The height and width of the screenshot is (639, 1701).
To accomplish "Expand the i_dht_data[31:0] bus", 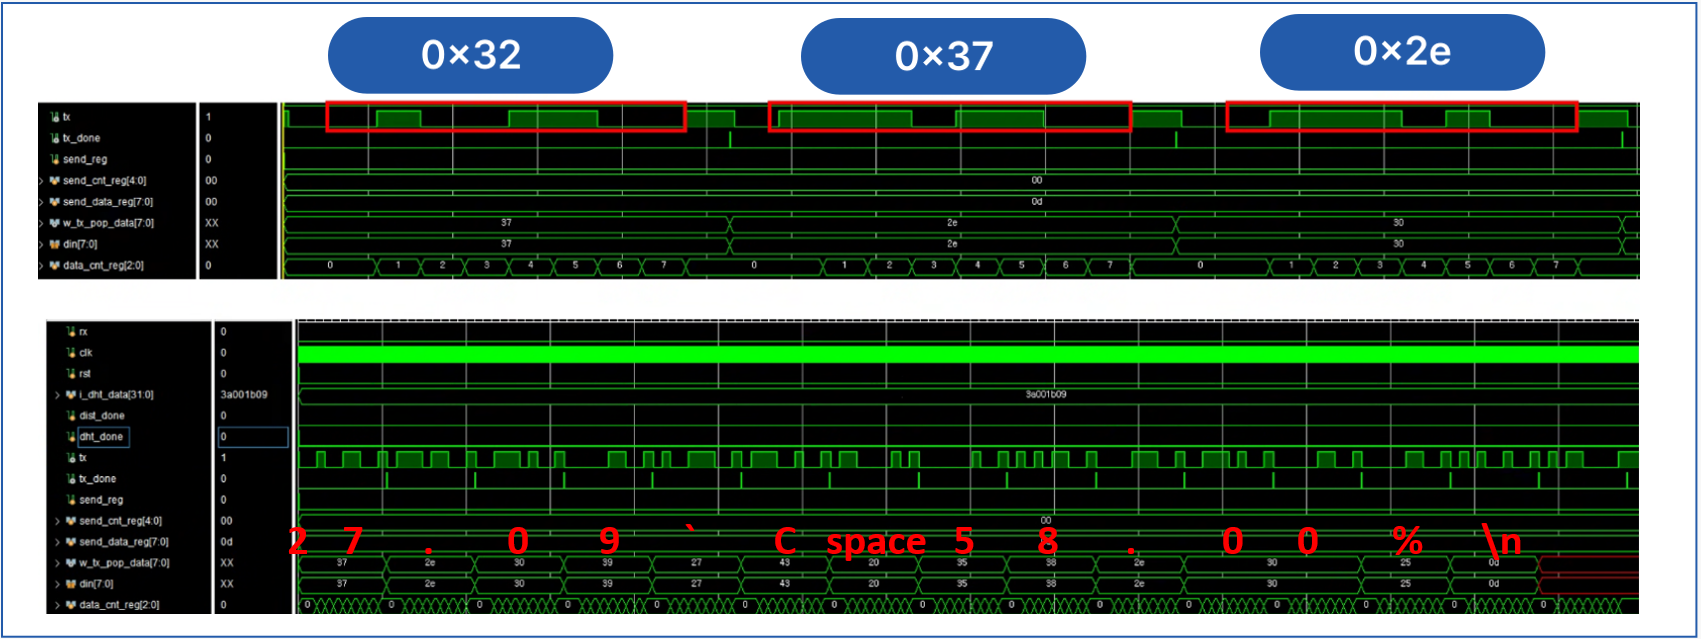I will point(58,395).
